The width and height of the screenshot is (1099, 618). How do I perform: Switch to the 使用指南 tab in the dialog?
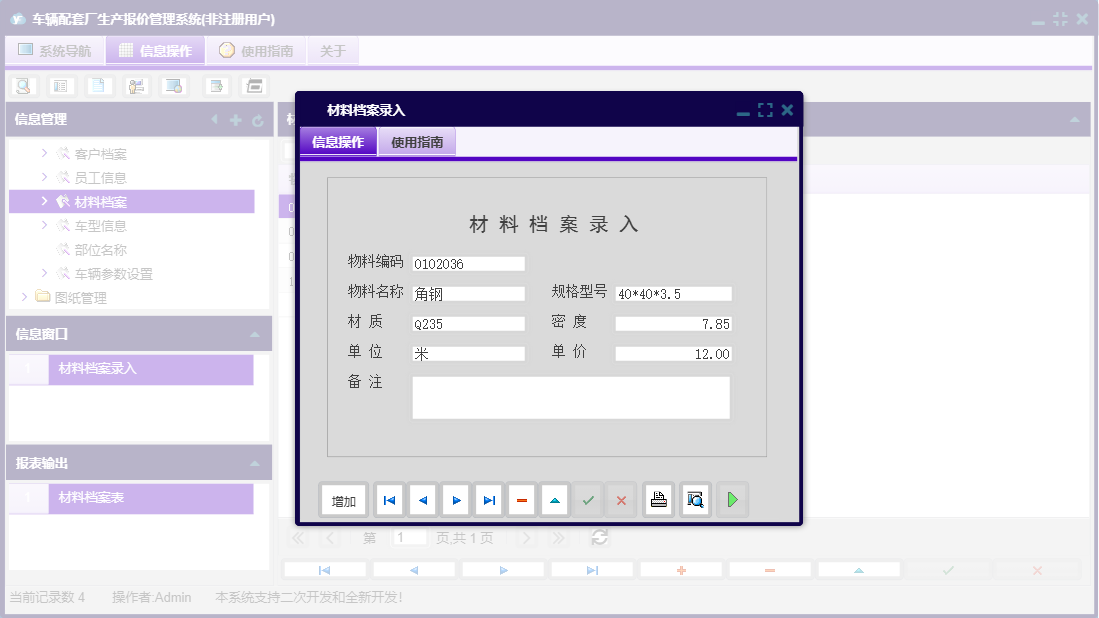(418, 141)
